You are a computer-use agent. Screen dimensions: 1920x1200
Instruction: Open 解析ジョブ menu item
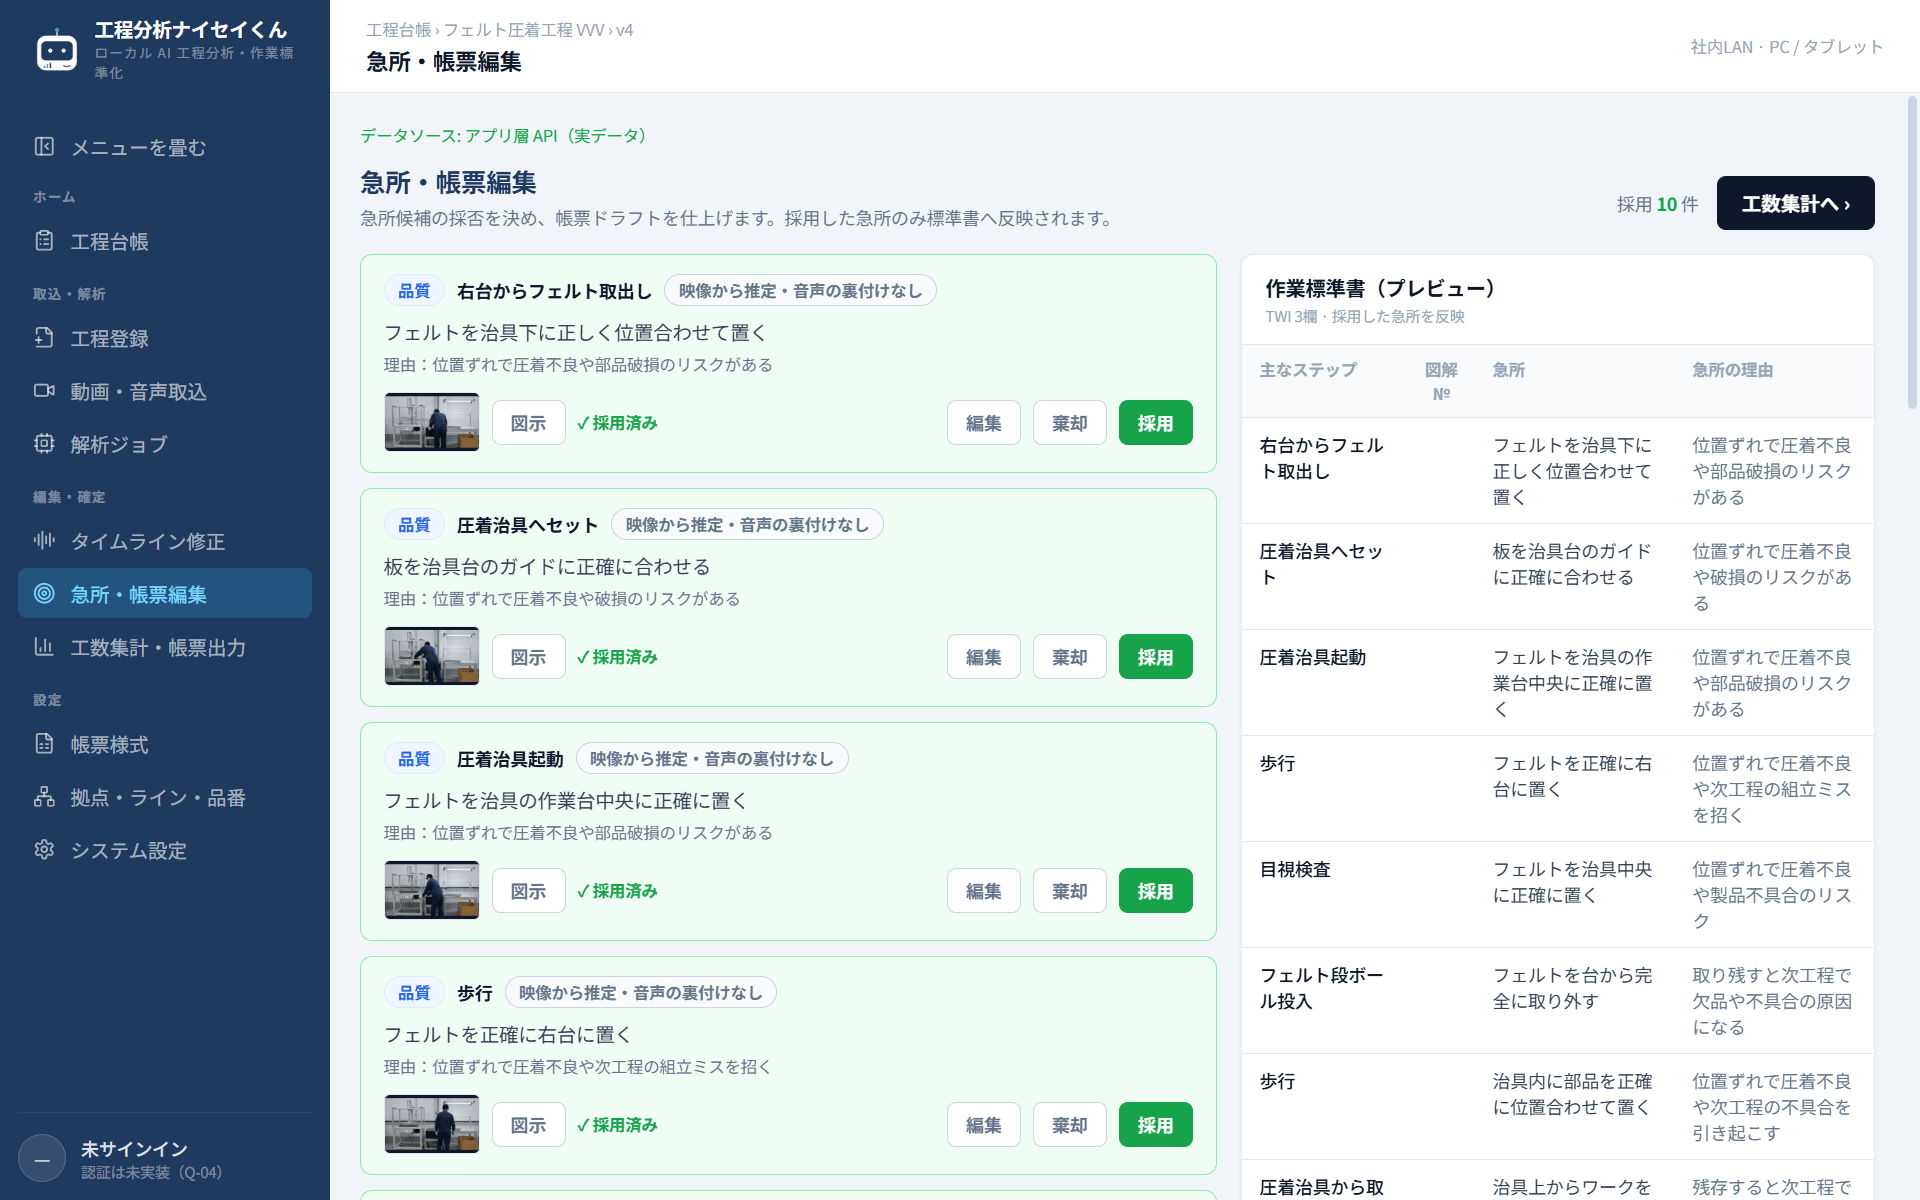165,444
